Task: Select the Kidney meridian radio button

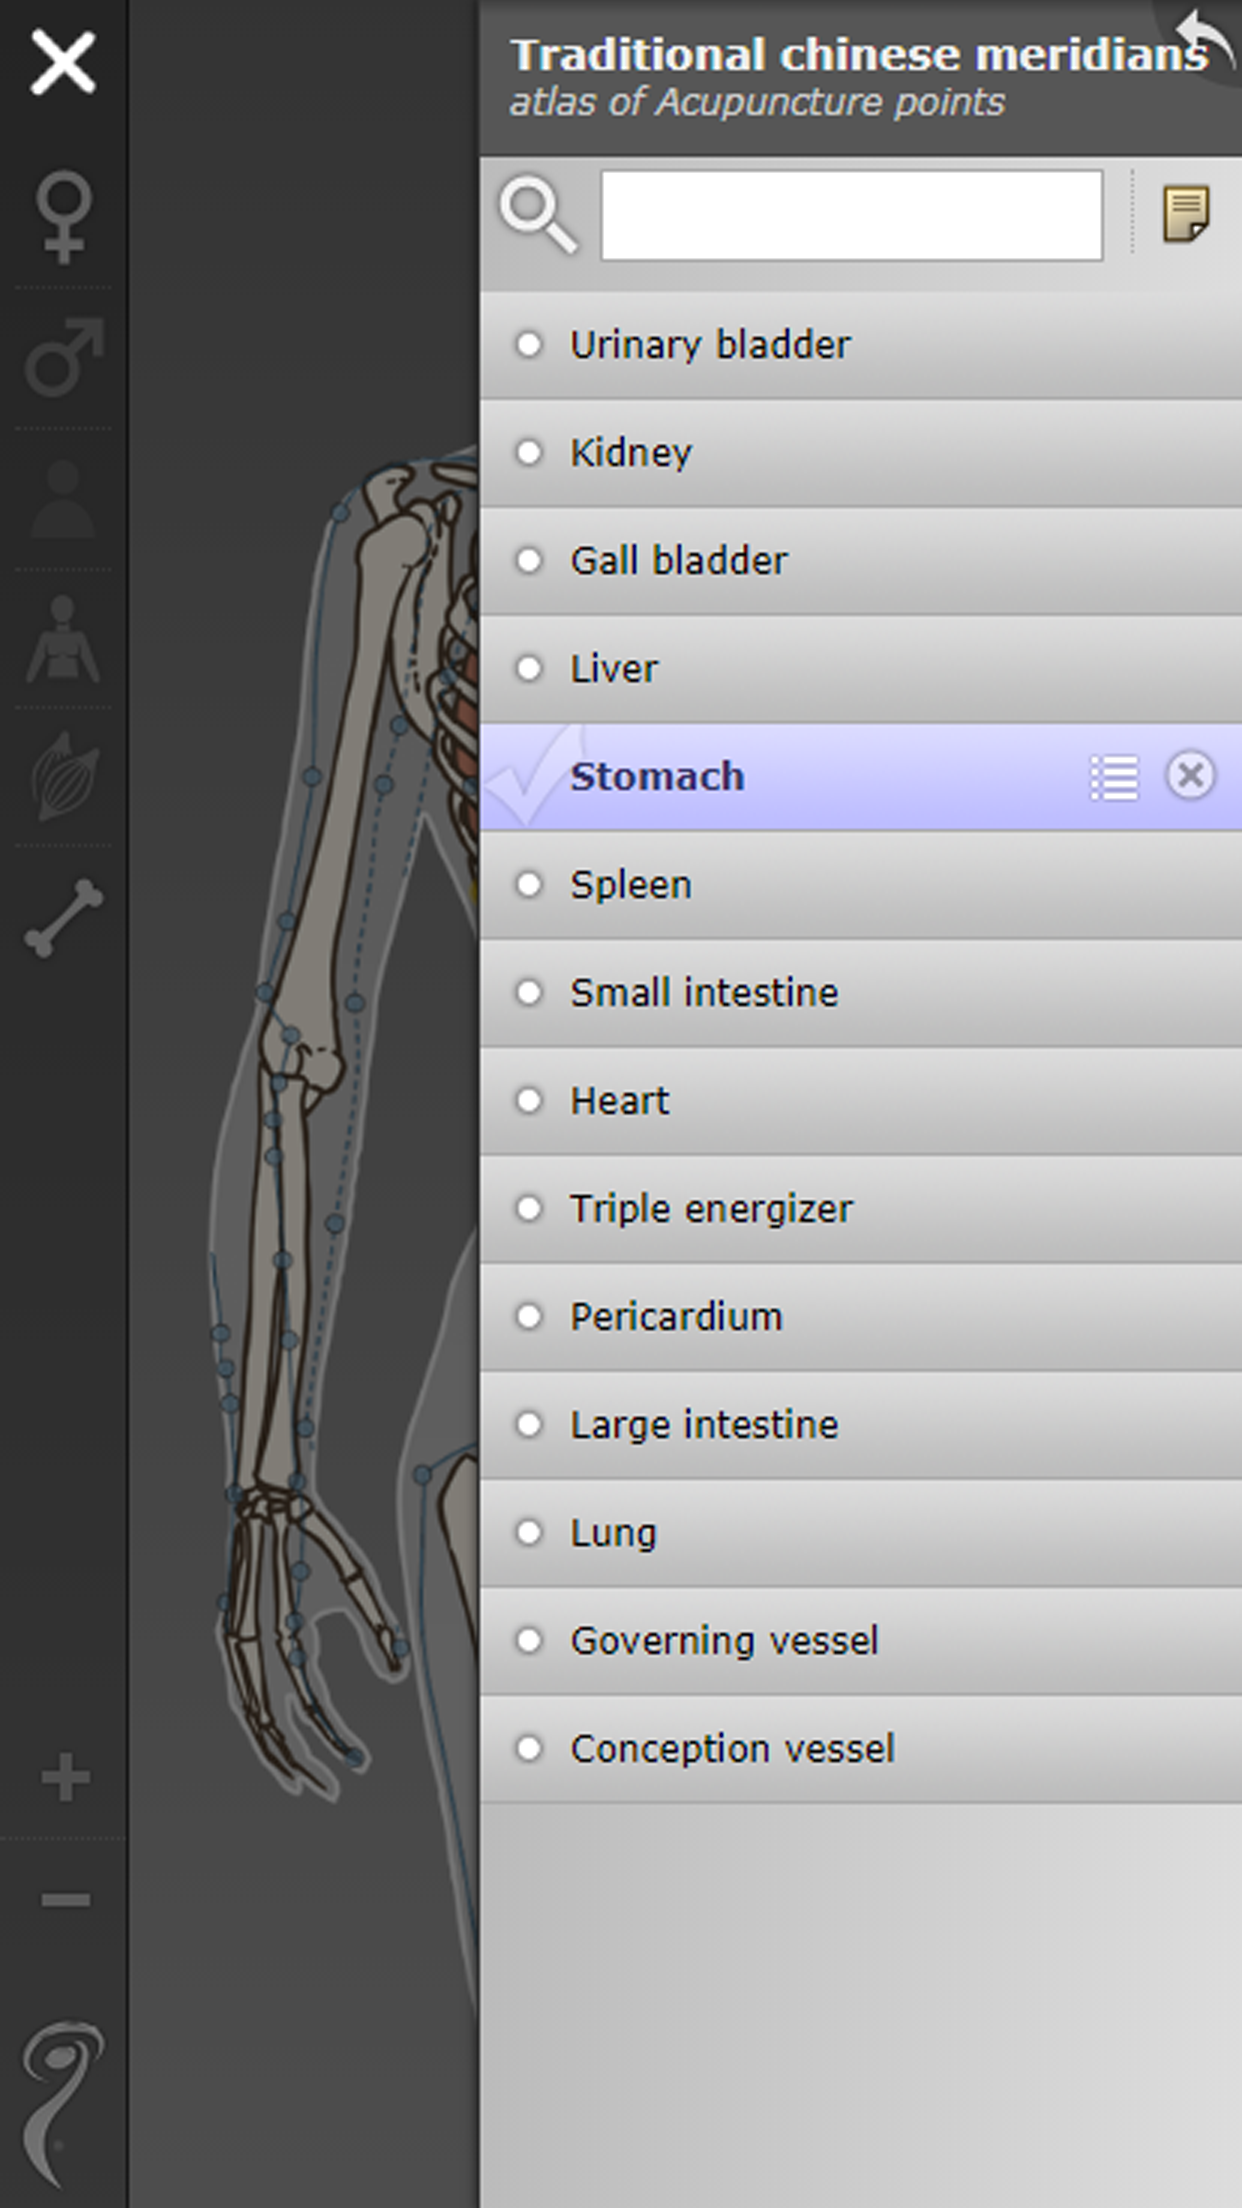Action: click(x=529, y=453)
